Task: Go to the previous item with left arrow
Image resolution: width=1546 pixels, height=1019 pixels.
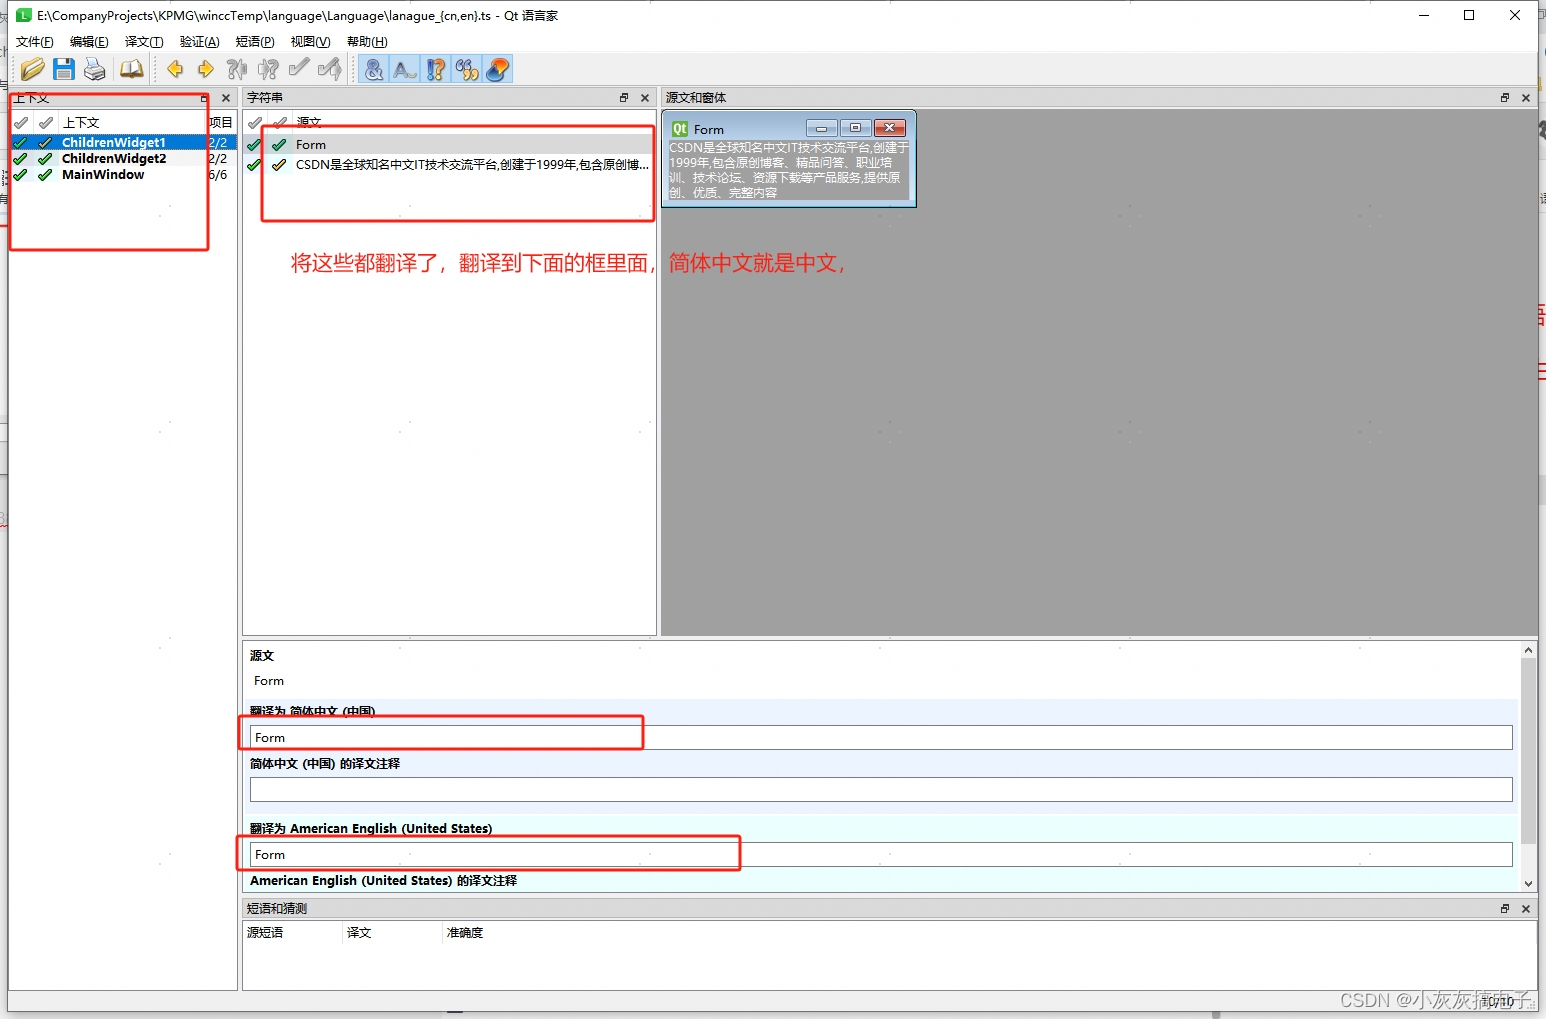Action: (175, 69)
